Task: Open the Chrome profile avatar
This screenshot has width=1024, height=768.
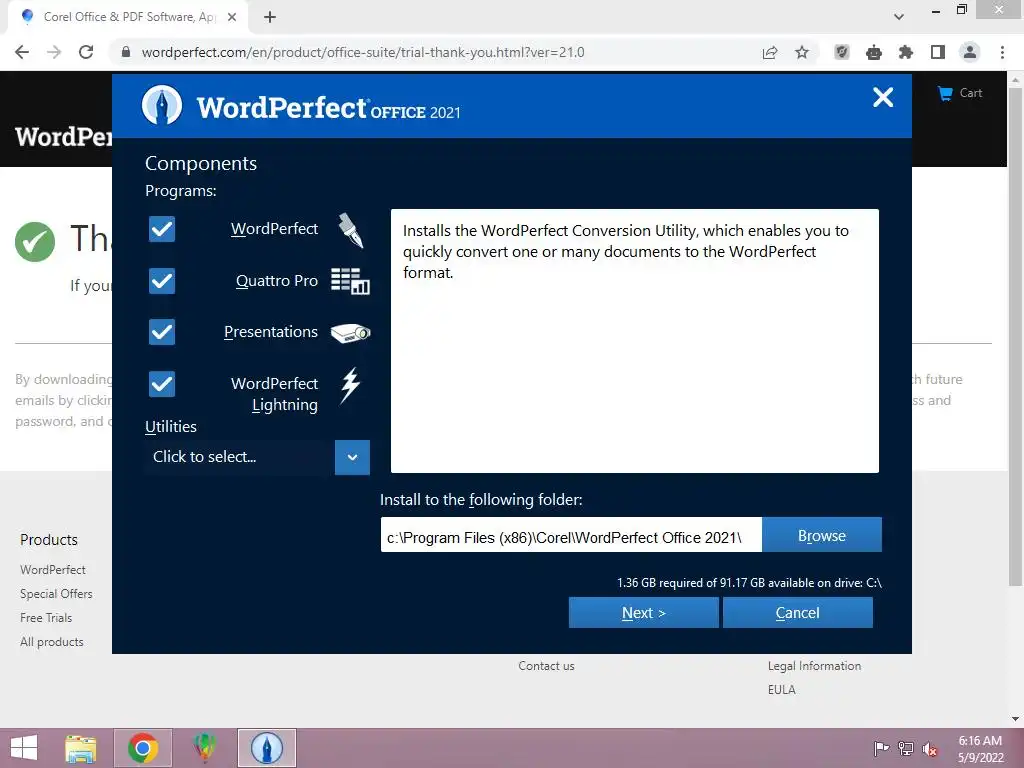Action: click(x=970, y=52)
